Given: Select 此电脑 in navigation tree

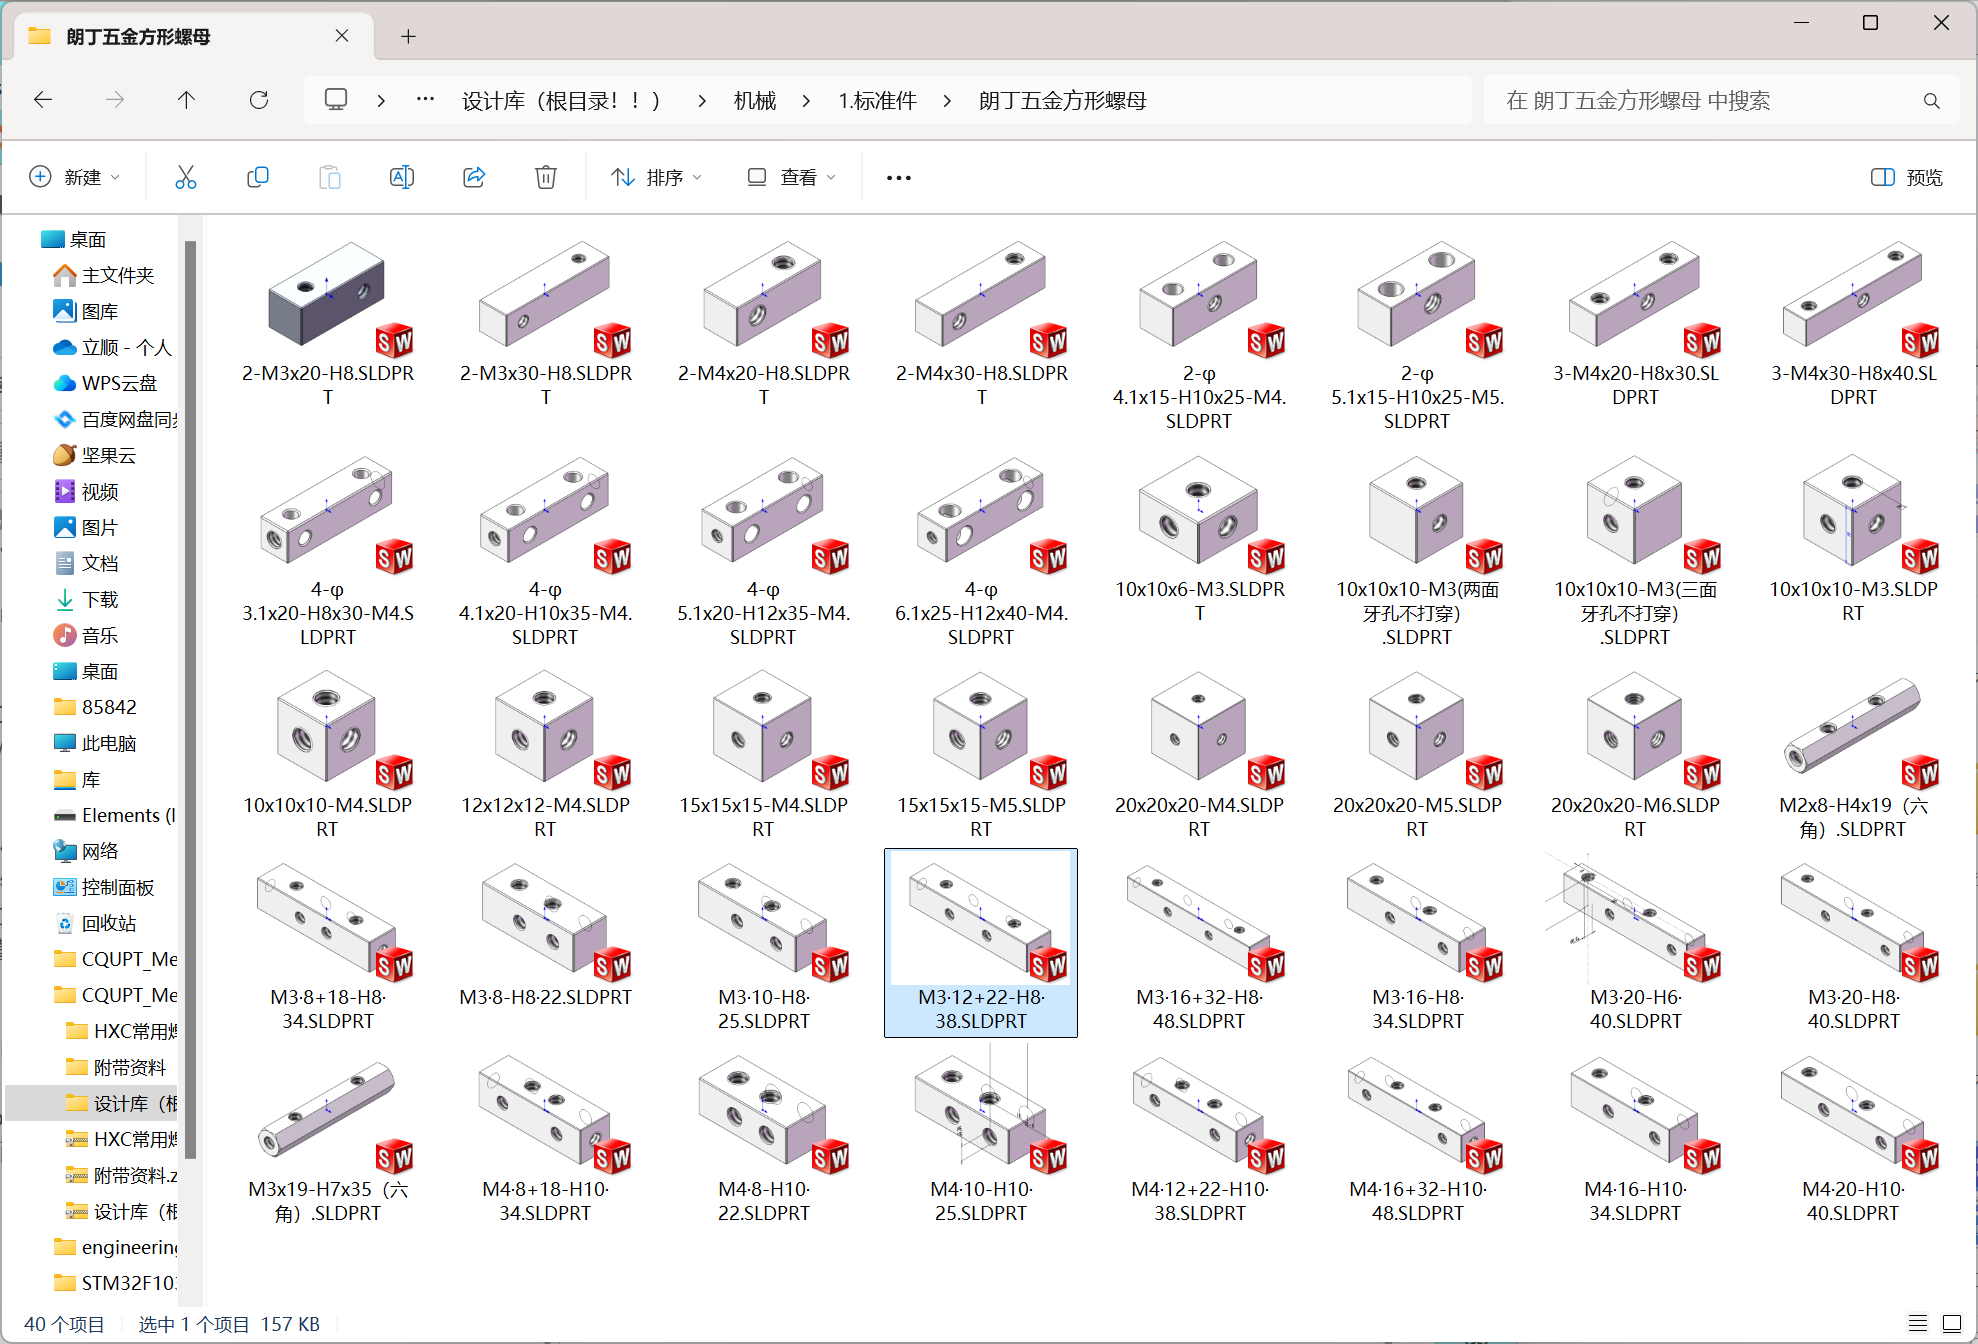Looking at the screenshot, I should [x=94, y=743].
